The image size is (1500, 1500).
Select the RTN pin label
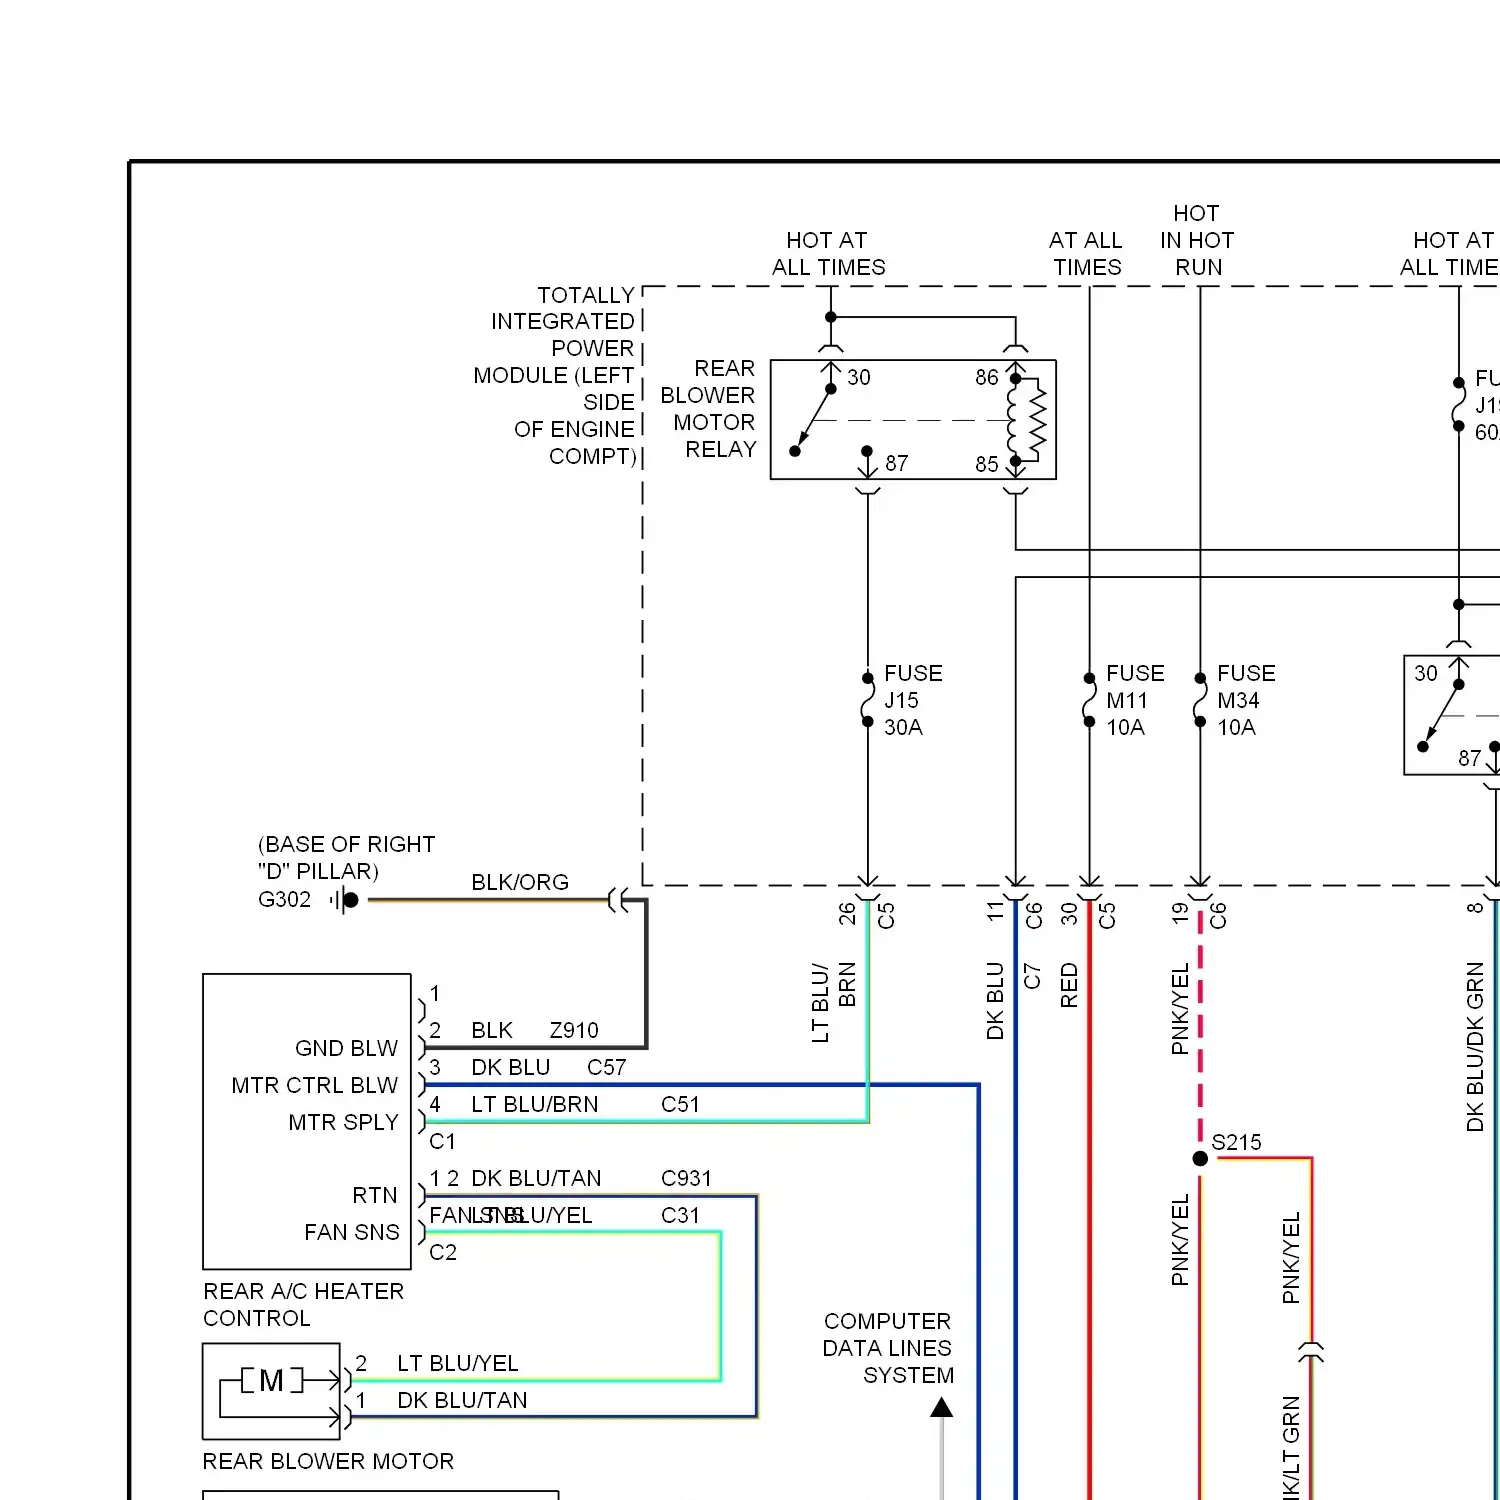coord(375,1195)
